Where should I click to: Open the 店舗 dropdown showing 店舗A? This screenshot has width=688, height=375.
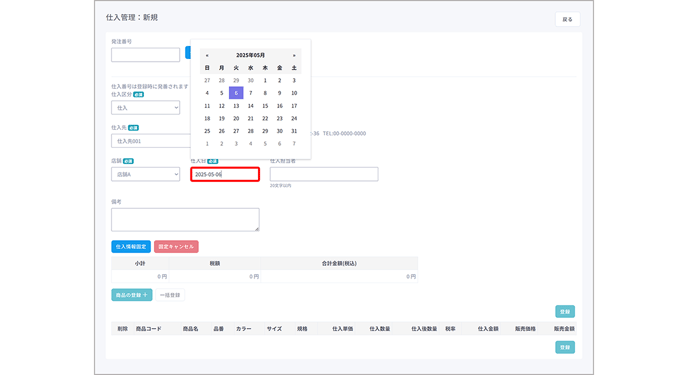pyautogui.click(x=145, y=174)
